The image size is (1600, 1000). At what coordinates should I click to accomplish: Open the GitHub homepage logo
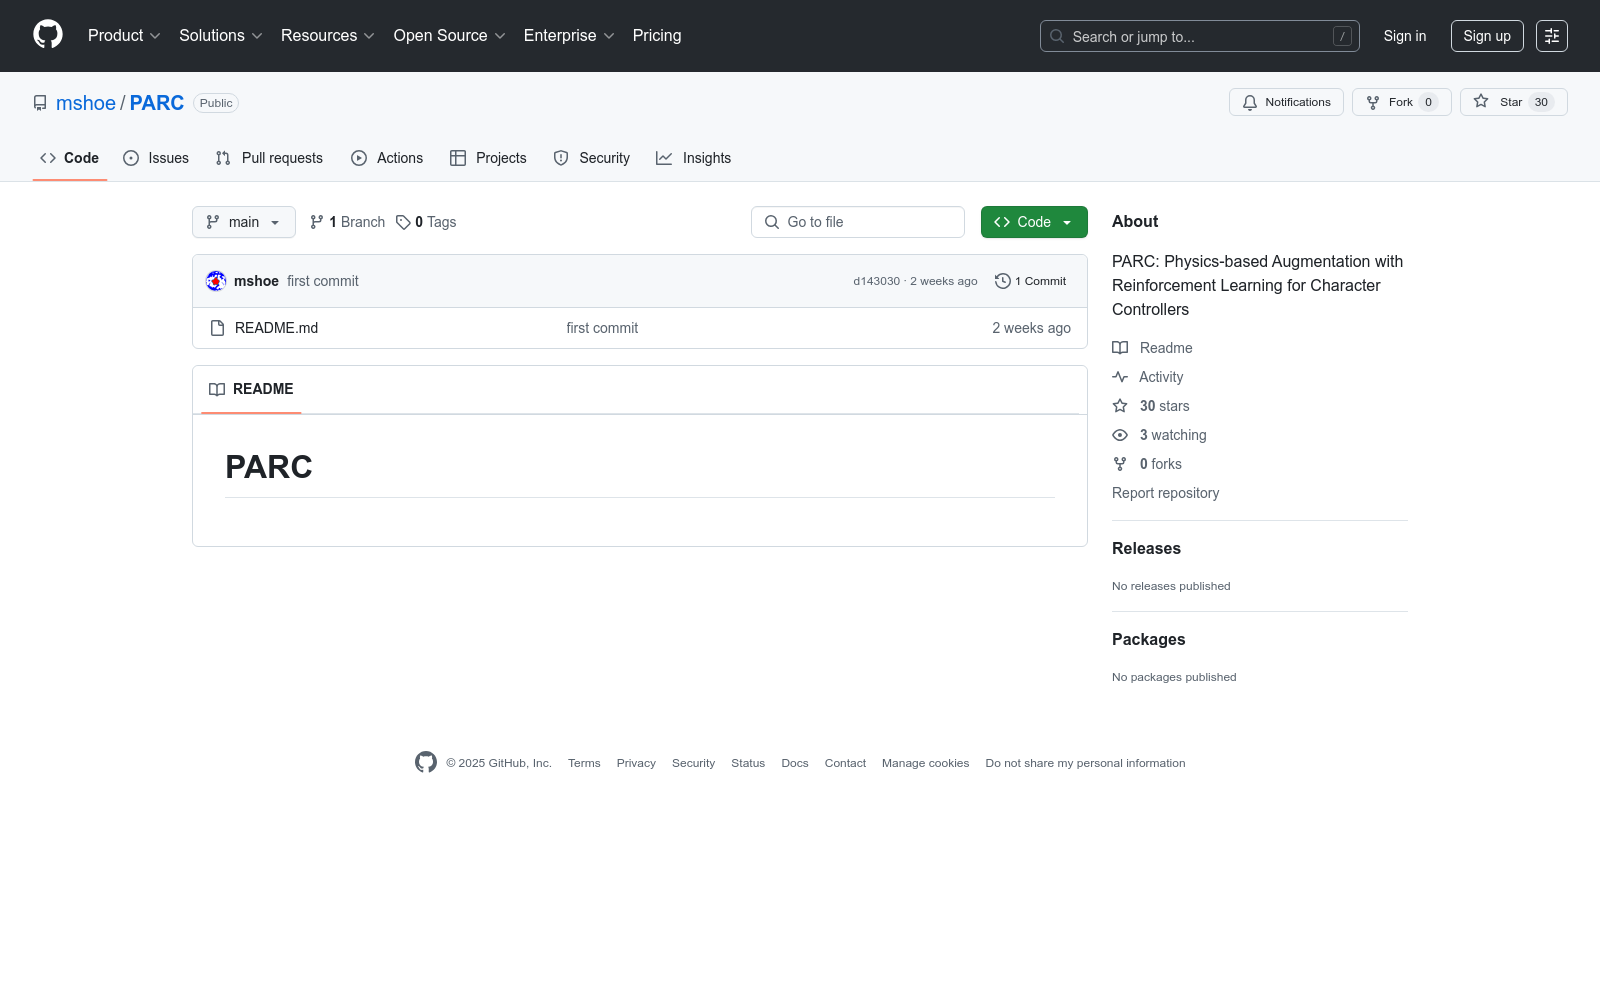[x=48, y=35]
